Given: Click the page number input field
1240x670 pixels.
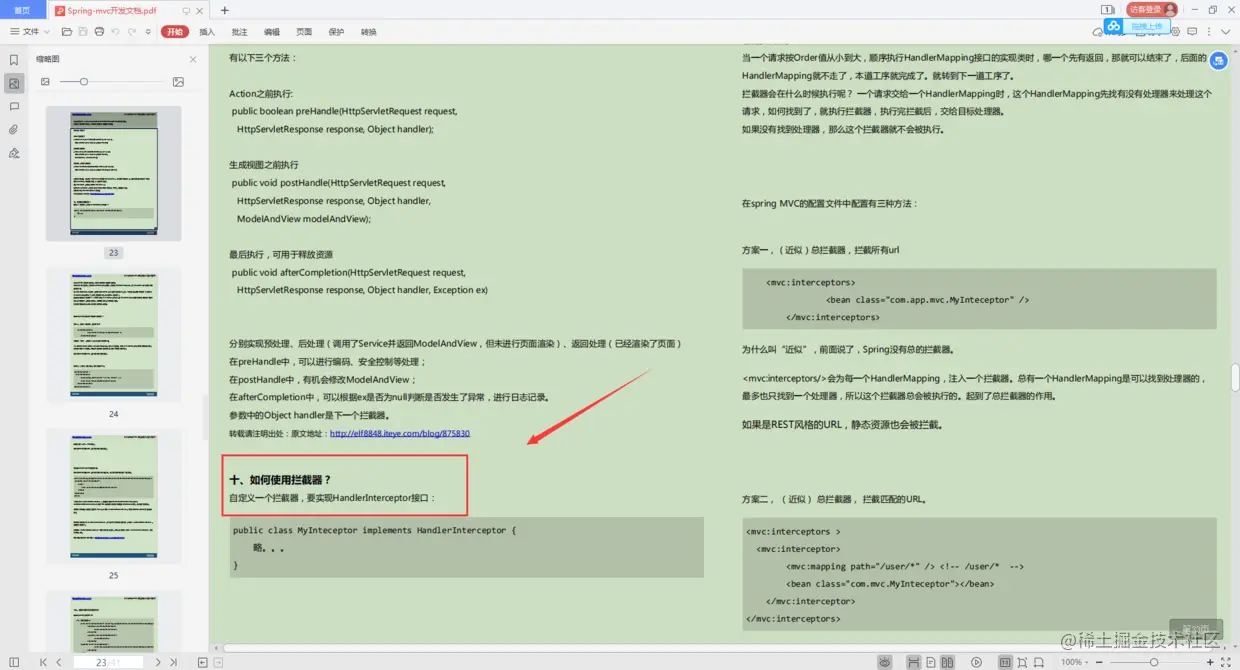Looking at the screenshot, I should pyautogui.click(x=108, y=662).
